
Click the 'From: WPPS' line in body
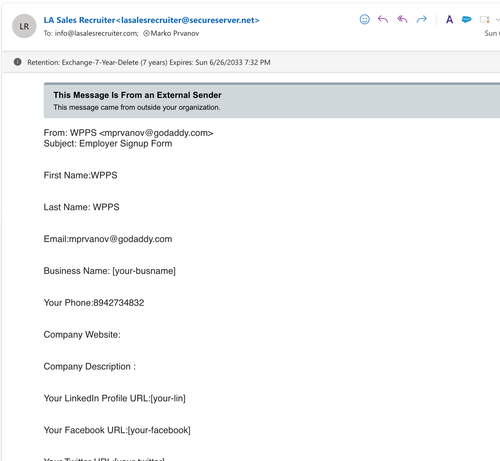click(128, 133)
